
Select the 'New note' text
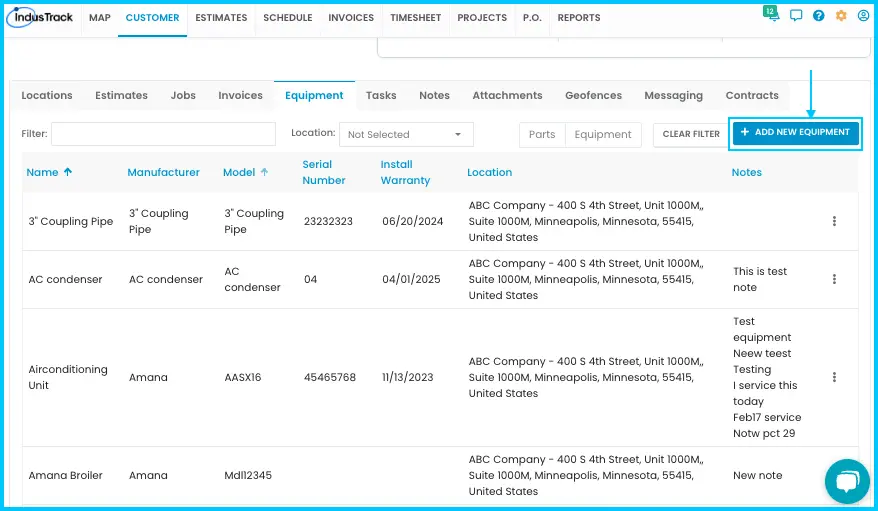click(758, 475)
